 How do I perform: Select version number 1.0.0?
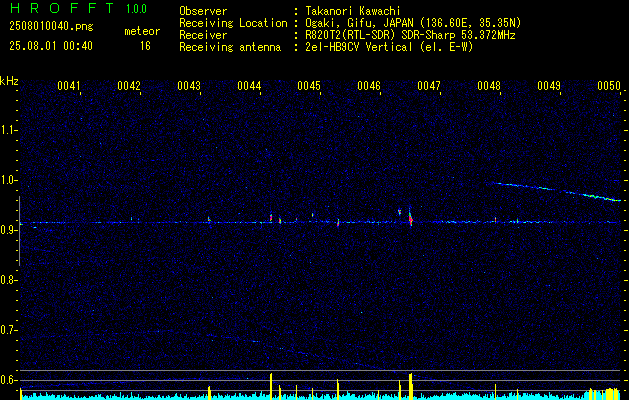coord(136,9)
